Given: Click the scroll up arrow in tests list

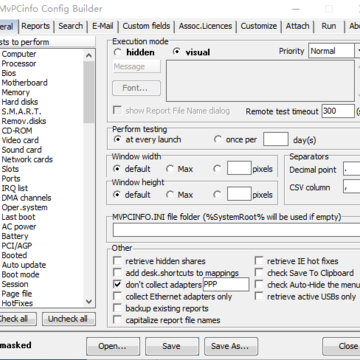Looking at the screenshot, I should pos(89,55).
